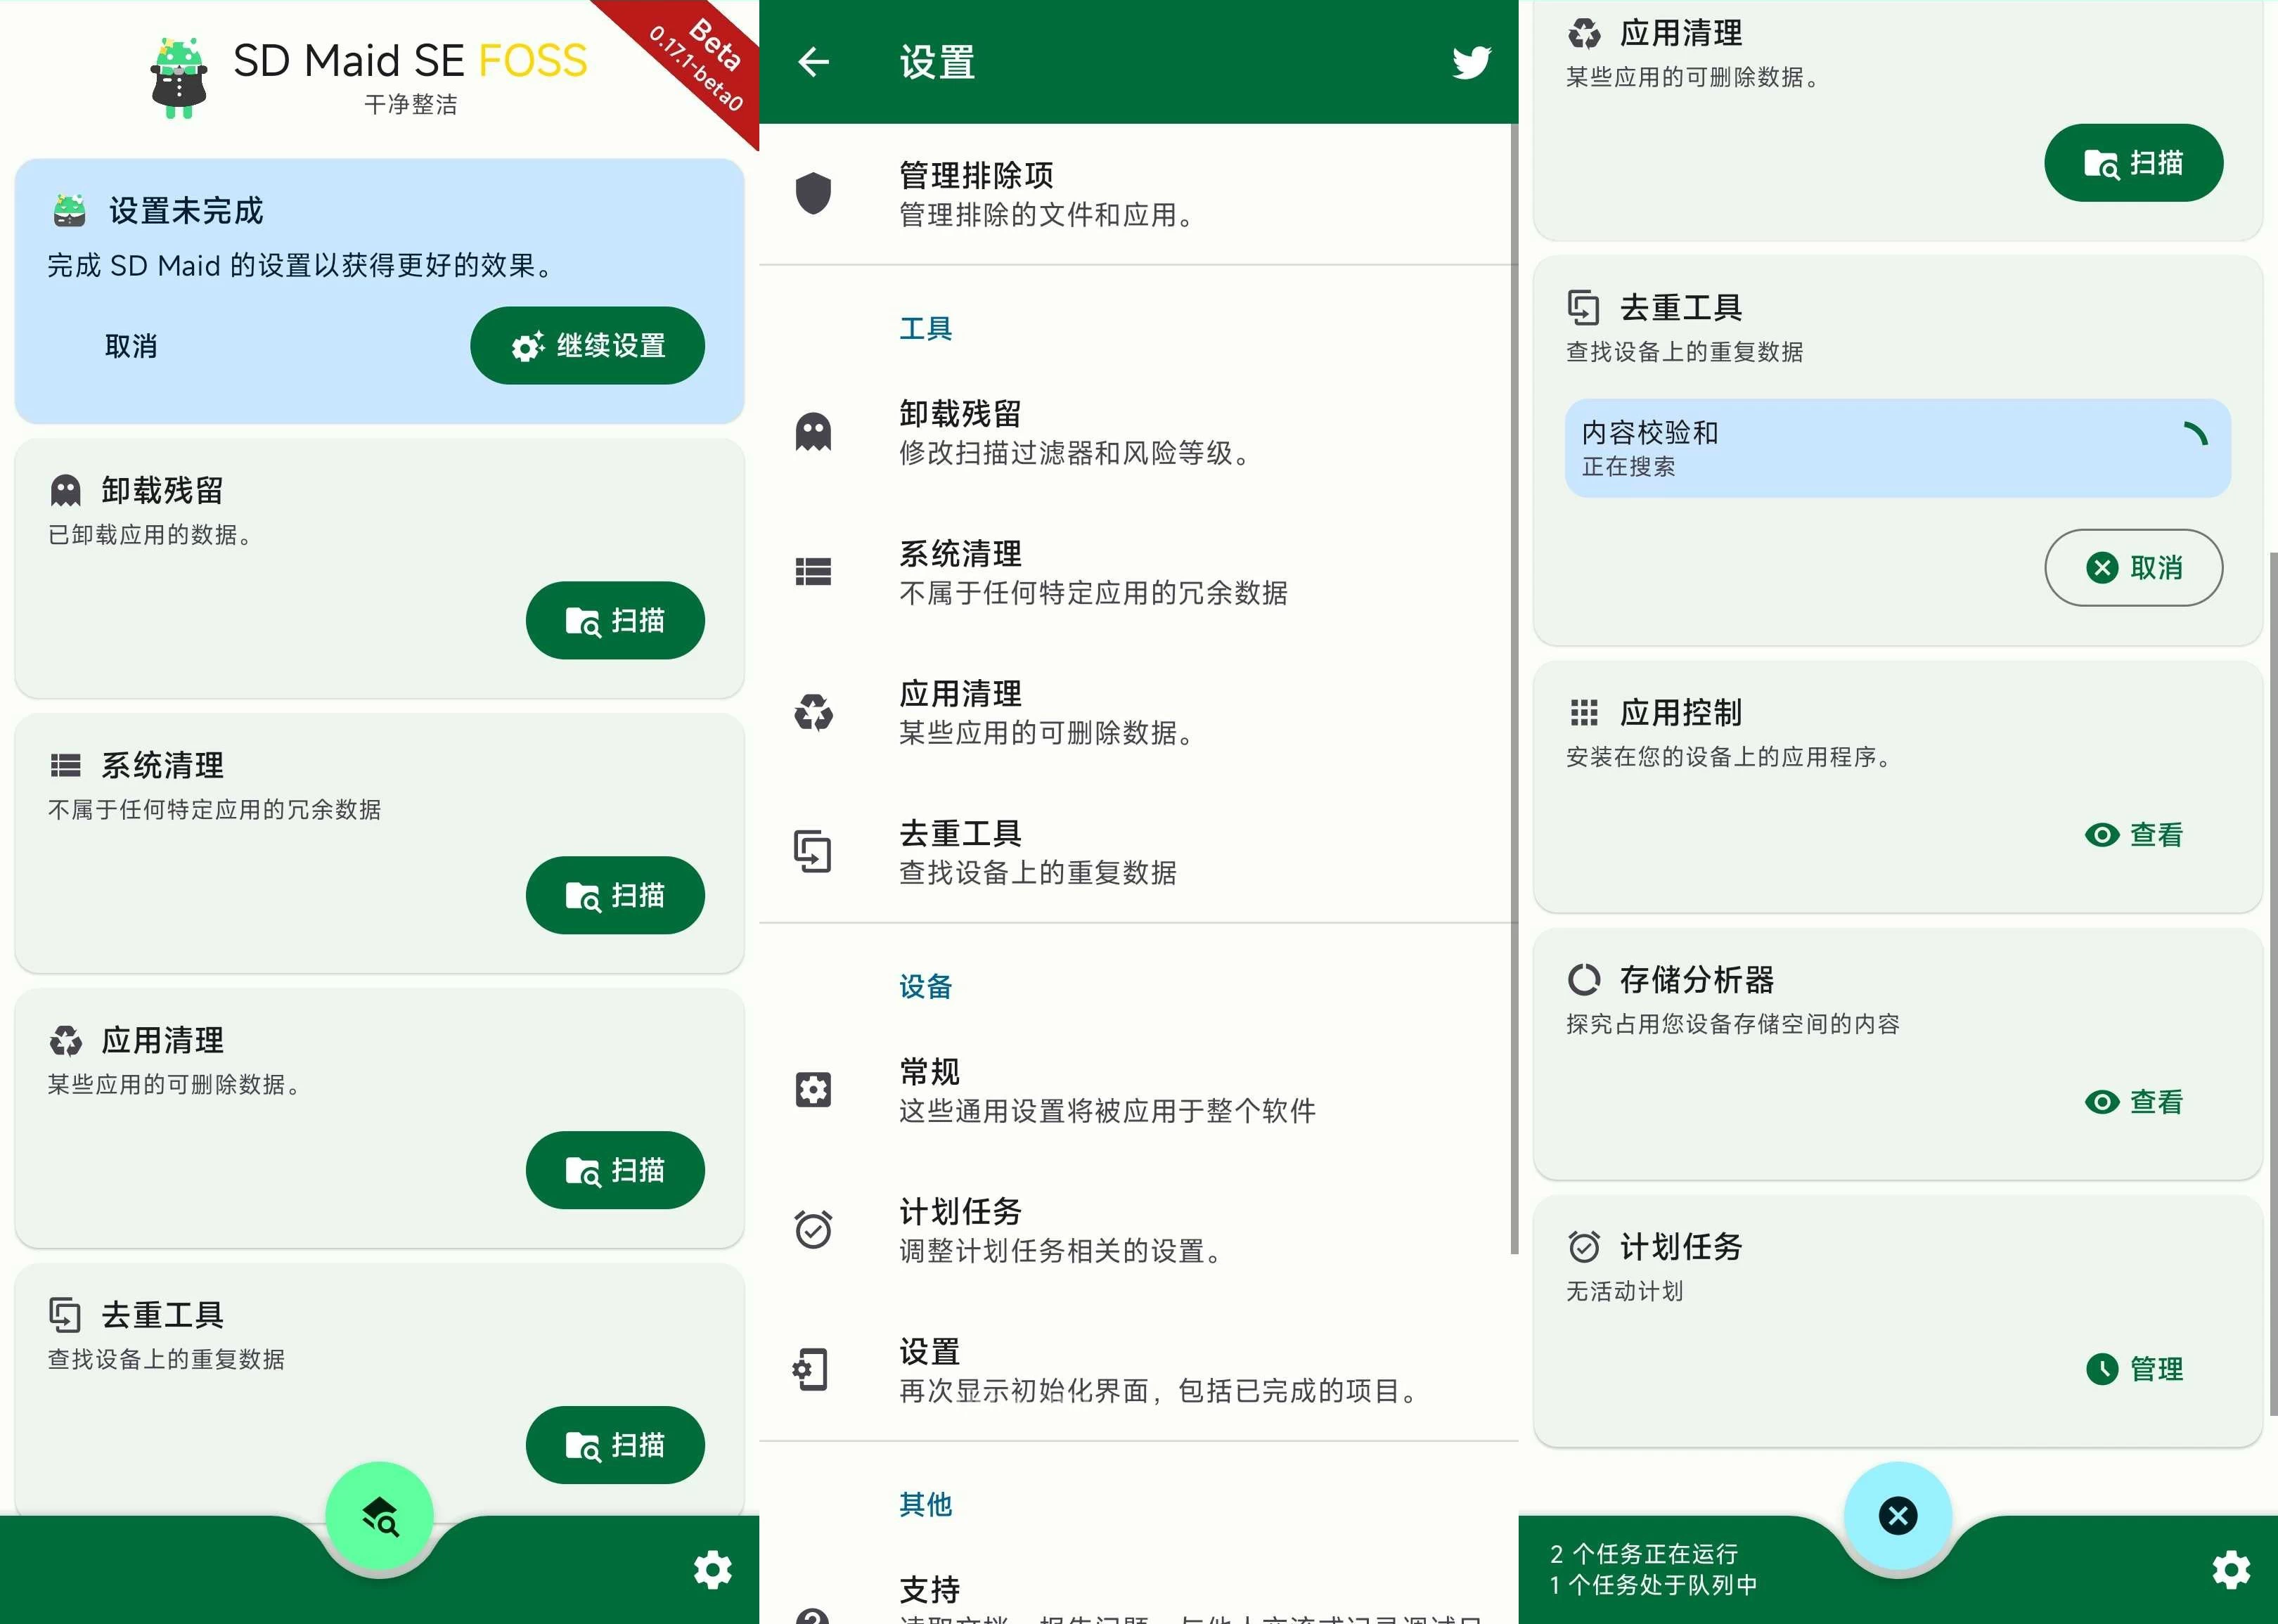Screen dimensions: 2278x1624
Task: Click the gear-box icon beside 常规
Action: coord(813,1090)
